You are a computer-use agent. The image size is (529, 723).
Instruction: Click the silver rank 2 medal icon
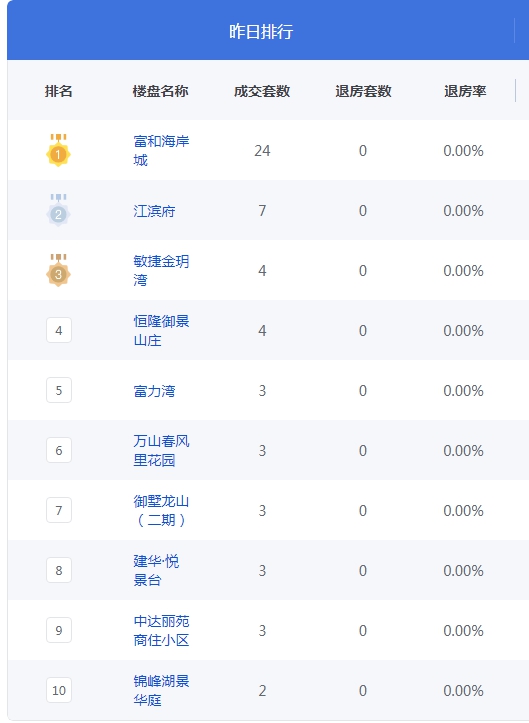pos(59,210)
